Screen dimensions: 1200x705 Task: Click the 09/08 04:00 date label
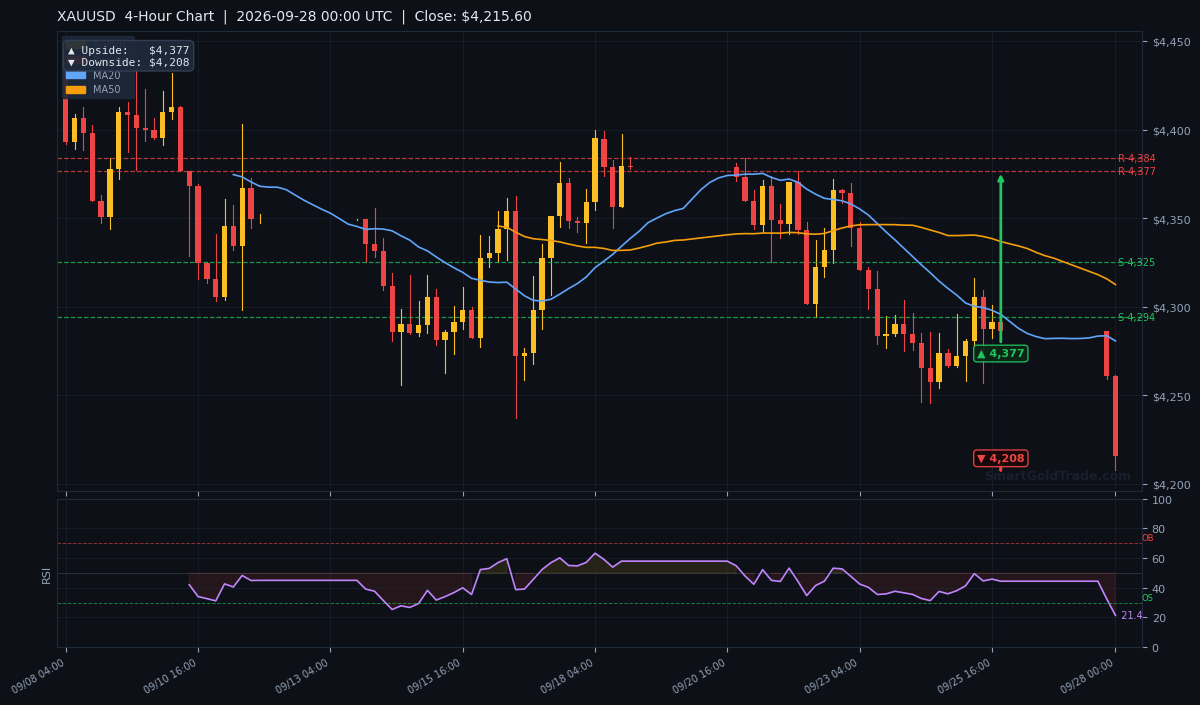point(37,676)
